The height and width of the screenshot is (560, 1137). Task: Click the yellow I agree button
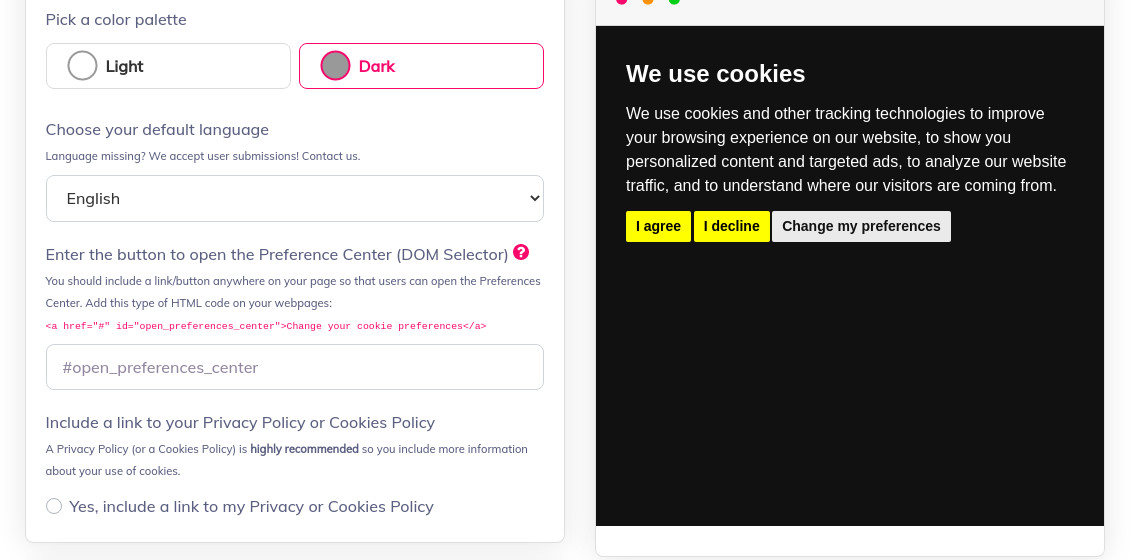[658, 226]
